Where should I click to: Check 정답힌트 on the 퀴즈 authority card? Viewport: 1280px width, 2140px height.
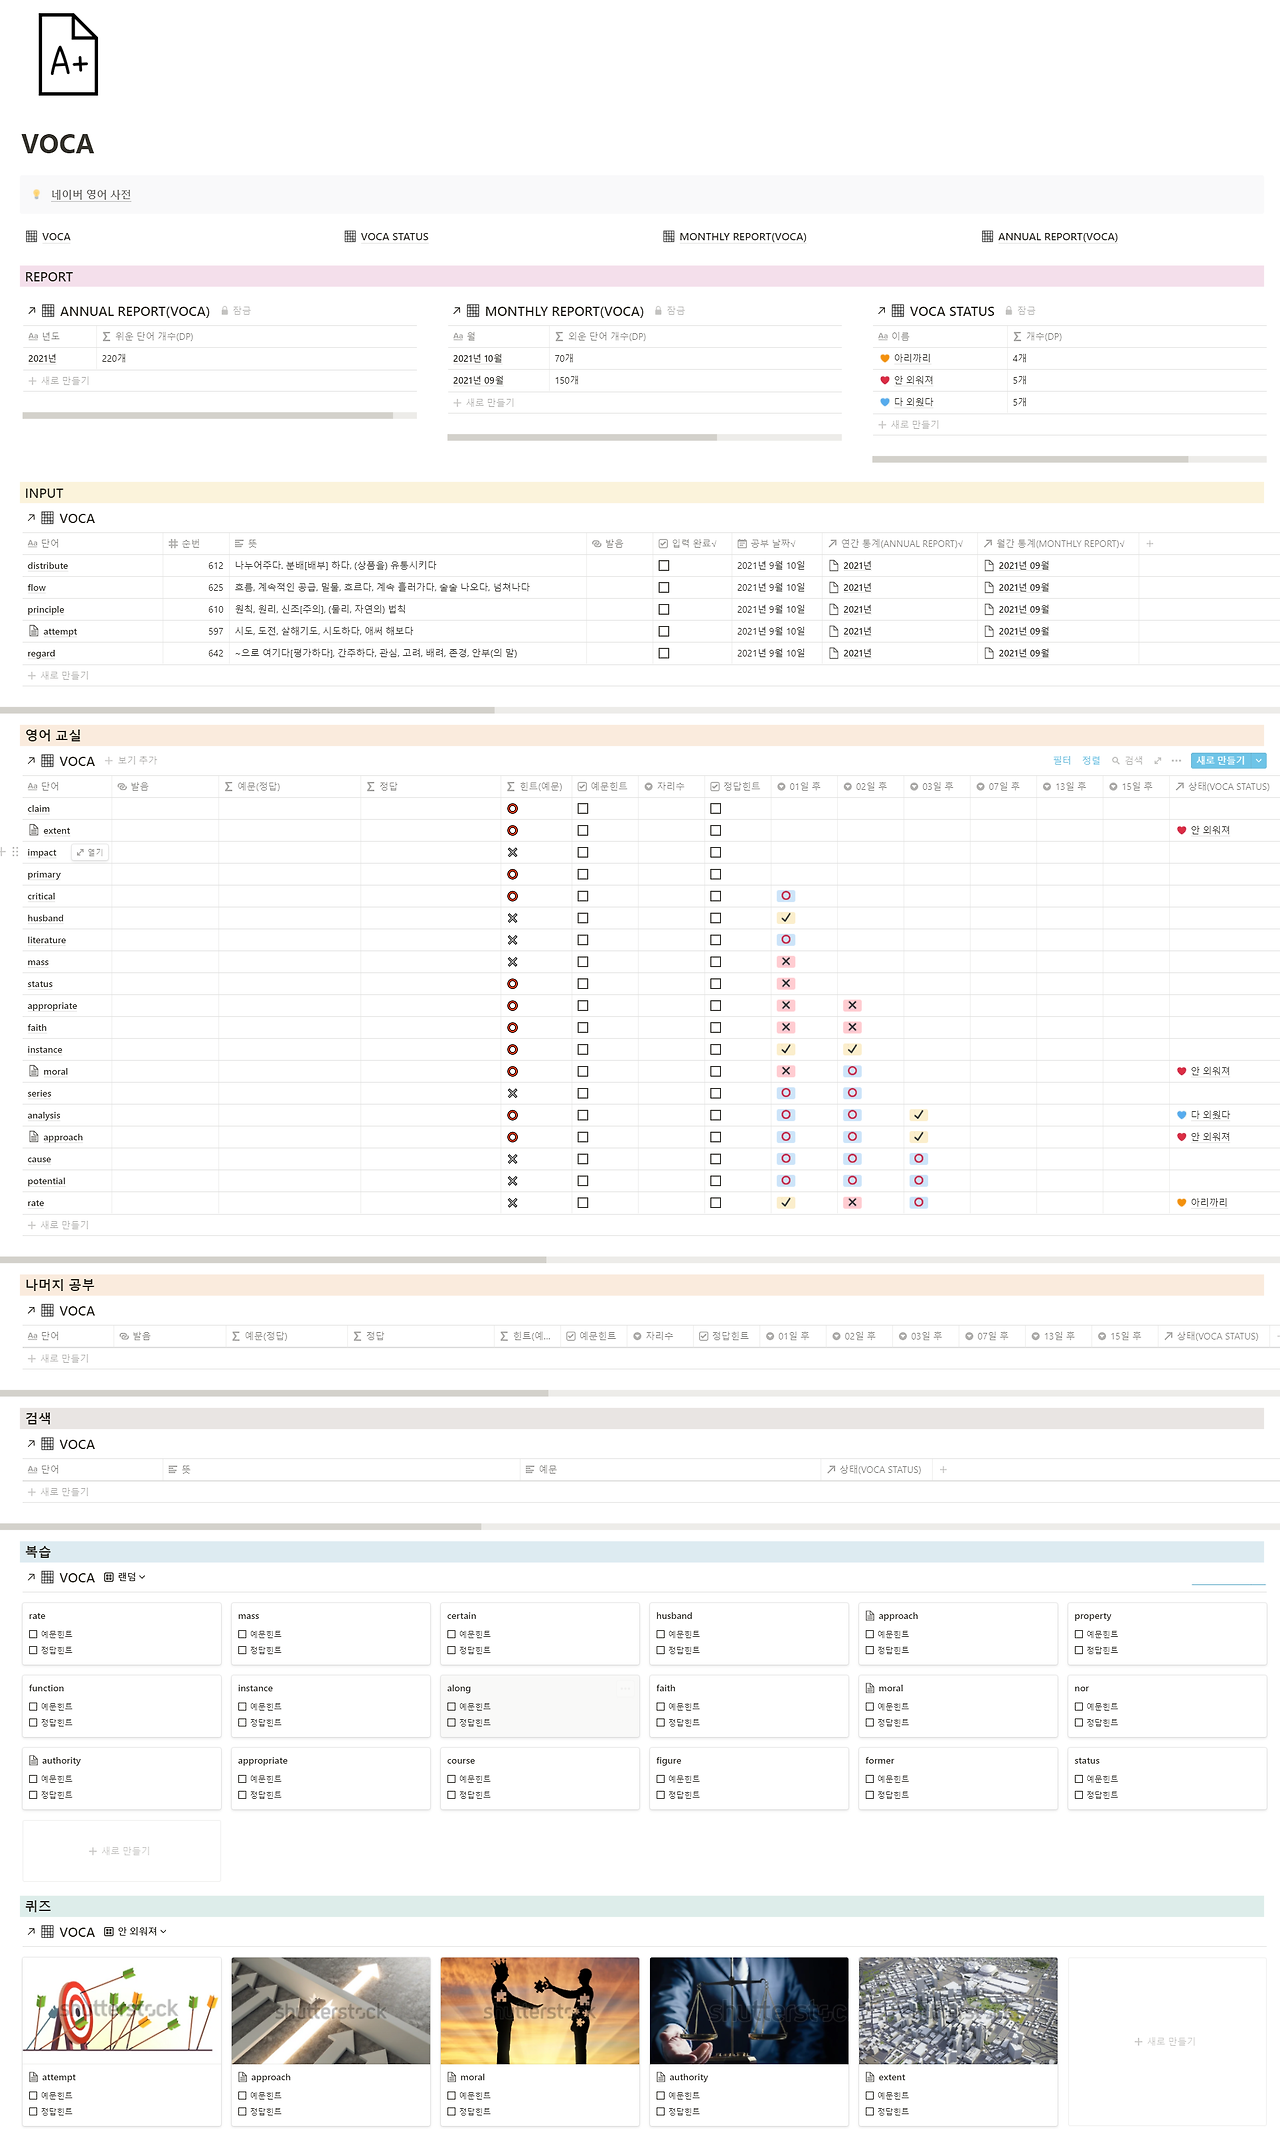tap(661, 2111)
